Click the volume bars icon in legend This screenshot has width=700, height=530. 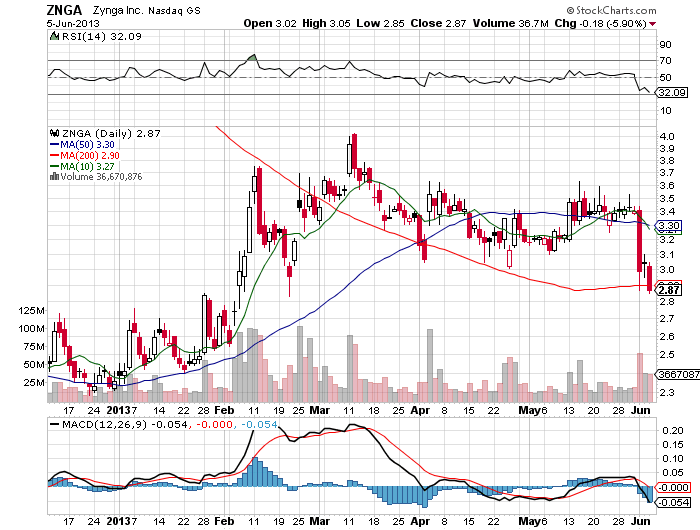coord(54,176)
